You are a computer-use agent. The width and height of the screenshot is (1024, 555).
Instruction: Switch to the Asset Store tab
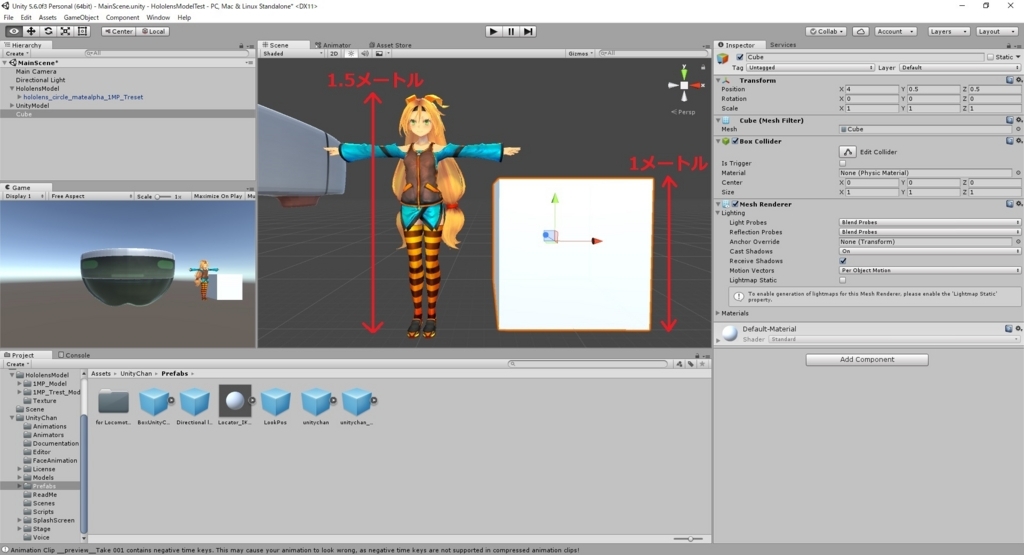(x=390, y=45)
